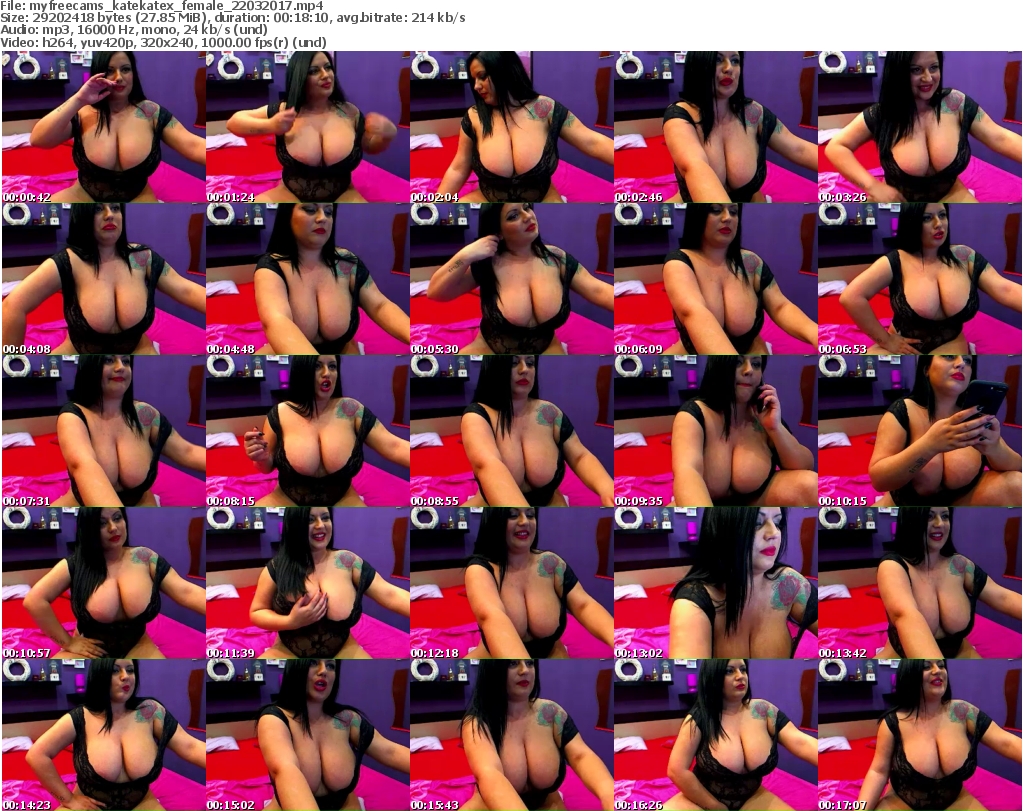Image resolution: width=1024 pixels, height=811 pixels.
Task: Open the thumbnail stamped 00:10:15
Action: coord(920,431)
